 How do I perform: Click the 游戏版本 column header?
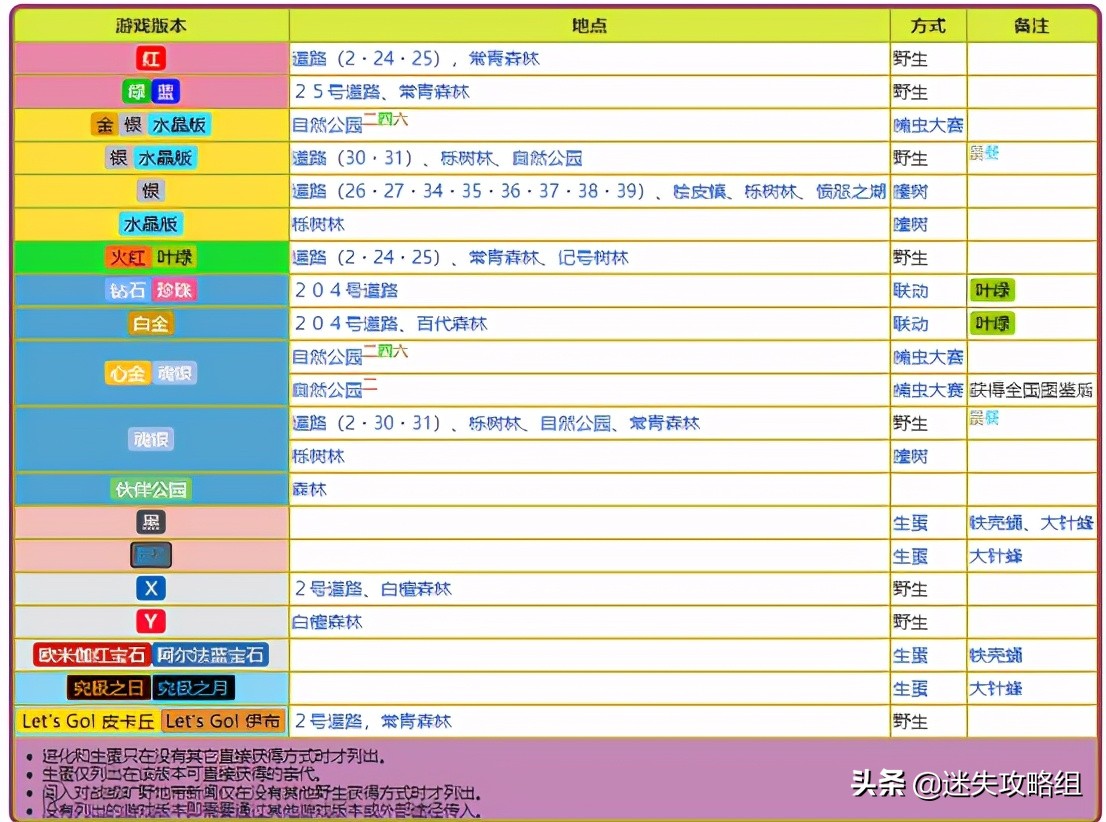[151, 25]
